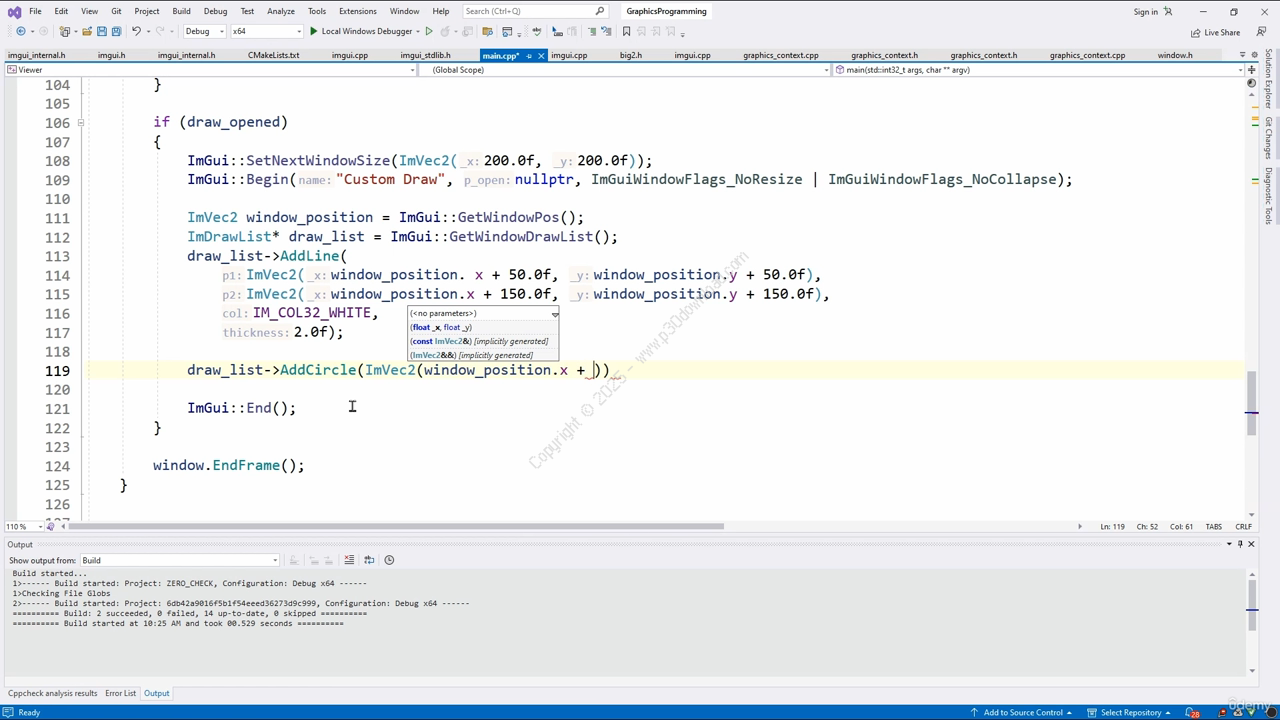Expand the Local Windows Debugger dropdown arrow
The image size is (1280, 720).
click(x=418, y=31)
